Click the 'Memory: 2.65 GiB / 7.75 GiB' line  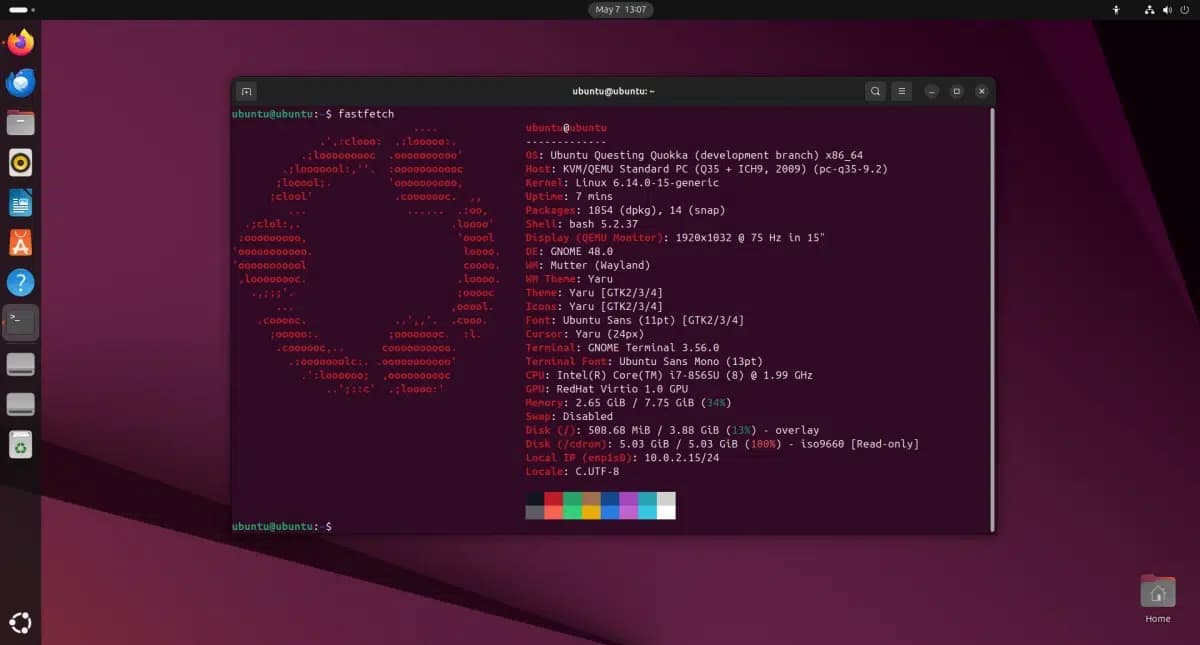coord(628,403)
